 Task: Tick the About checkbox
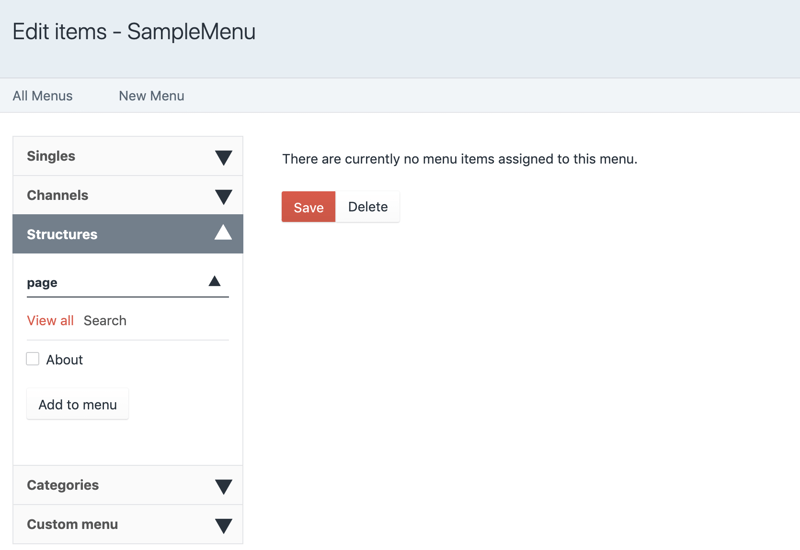[33, 359]
